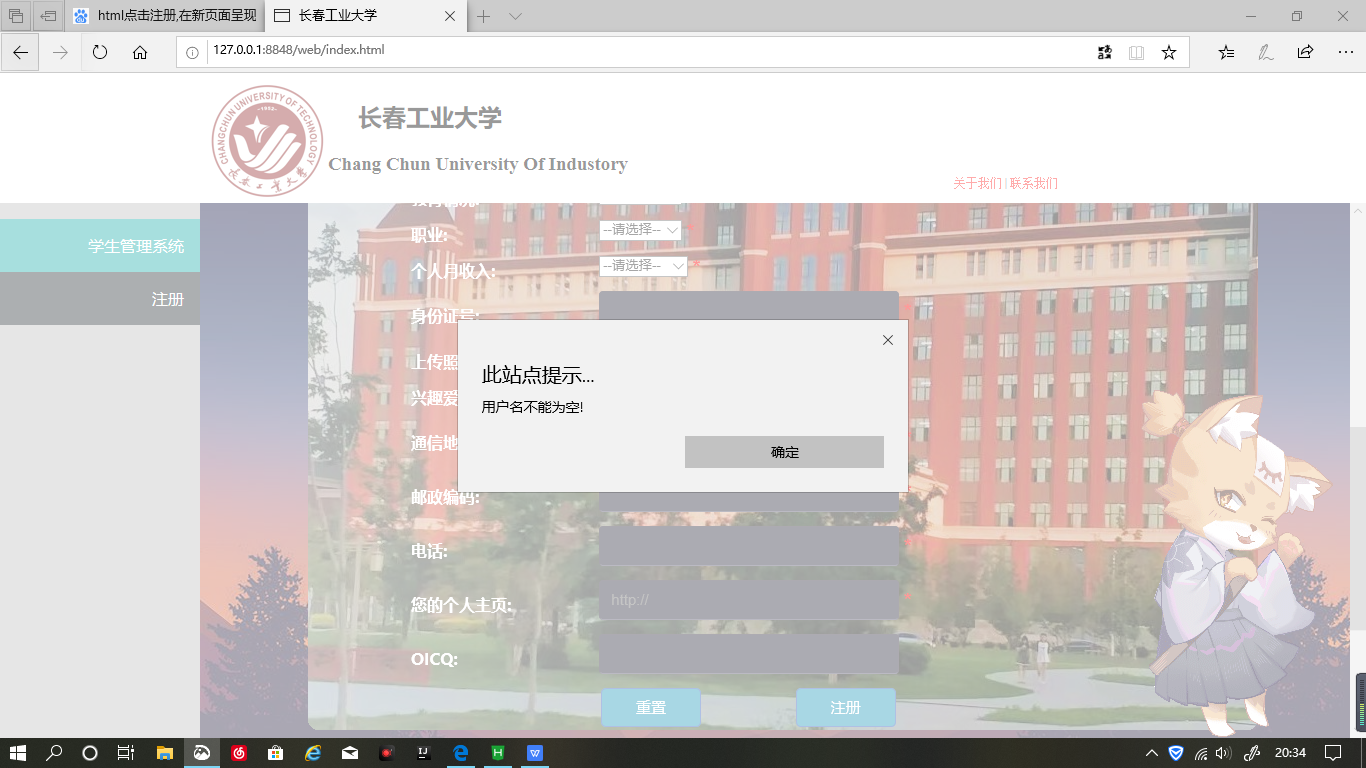Image resolution: width=1366 pixels, height=768 pixels.
Task: Click the add notes pen icon
Action: coord(1266,52)
